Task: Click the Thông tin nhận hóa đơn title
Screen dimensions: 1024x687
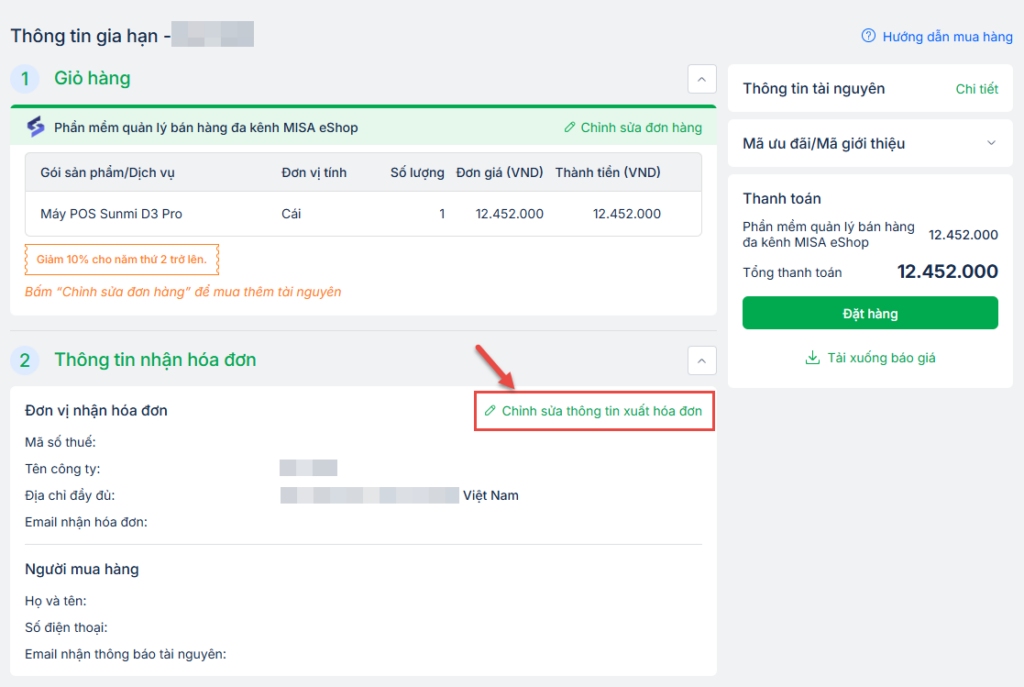Action: [x=155, y=360]
